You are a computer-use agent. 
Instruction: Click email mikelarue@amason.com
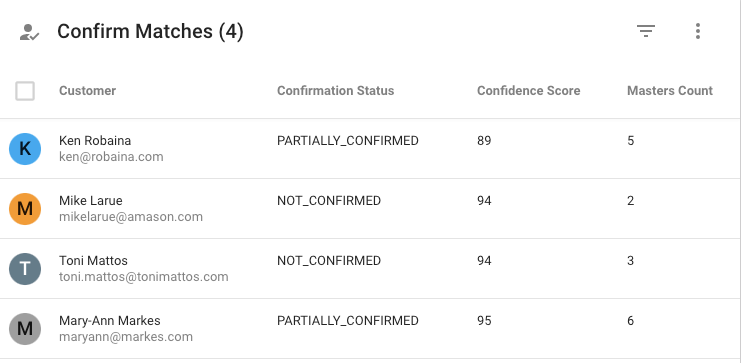tap(131, 217)
